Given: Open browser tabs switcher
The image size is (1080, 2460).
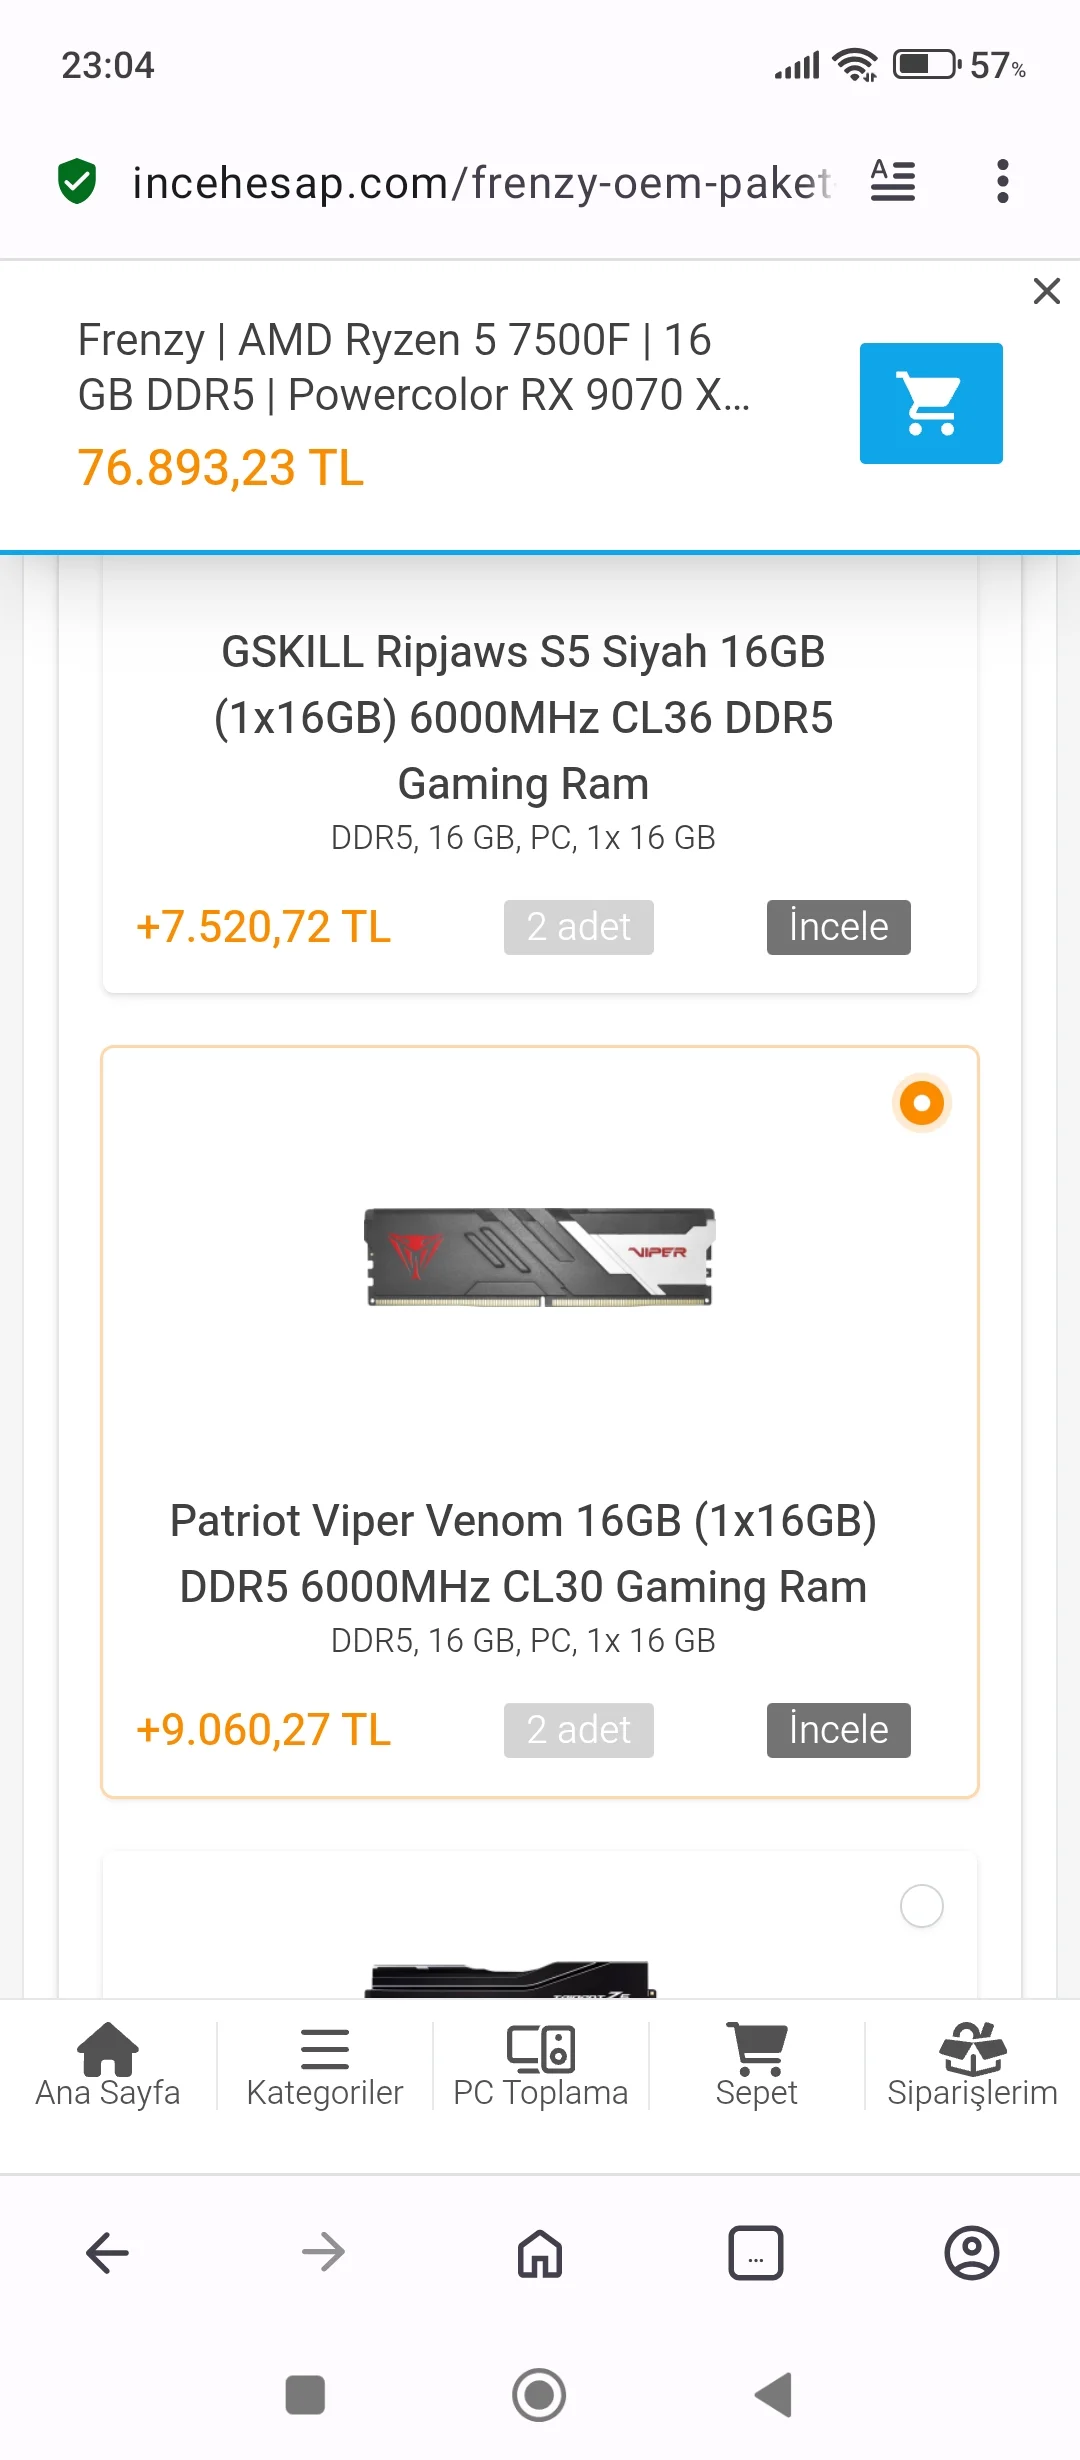Looking at the screenshot, I should pos(755,2253).
